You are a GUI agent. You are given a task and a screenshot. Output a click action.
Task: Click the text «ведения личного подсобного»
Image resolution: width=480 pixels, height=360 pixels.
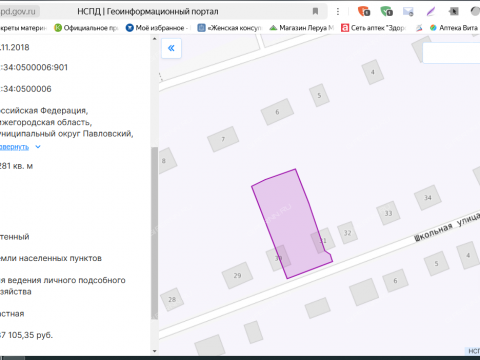66,280
